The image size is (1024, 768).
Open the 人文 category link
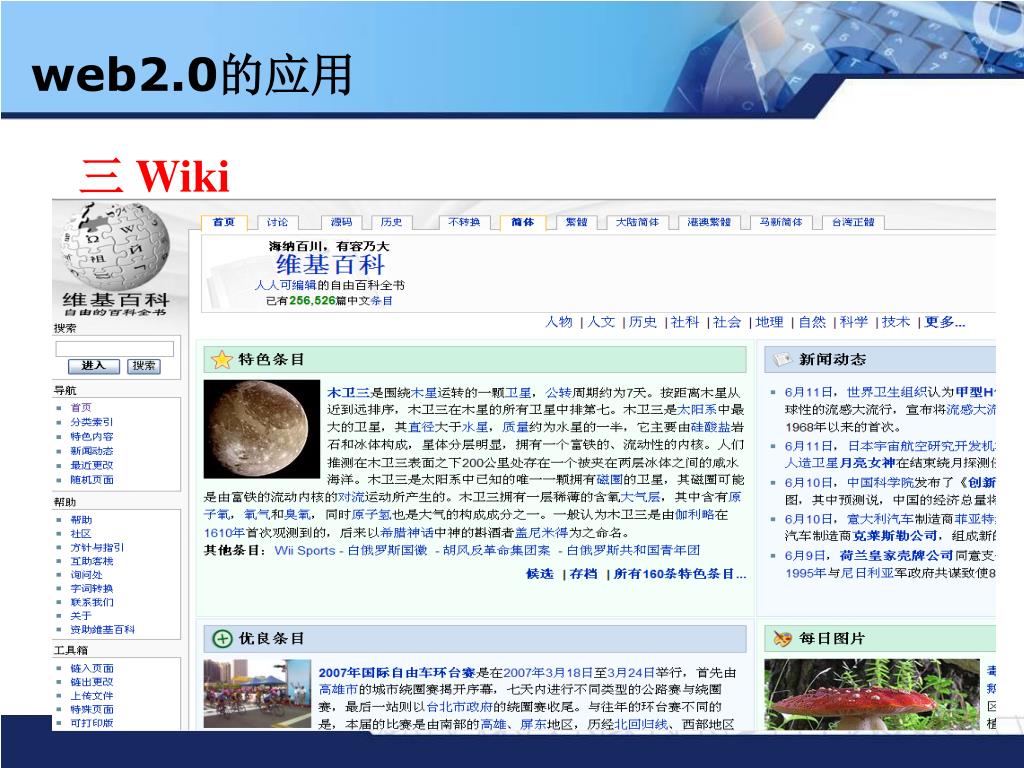pyautogui.click(x=601, y=322)
